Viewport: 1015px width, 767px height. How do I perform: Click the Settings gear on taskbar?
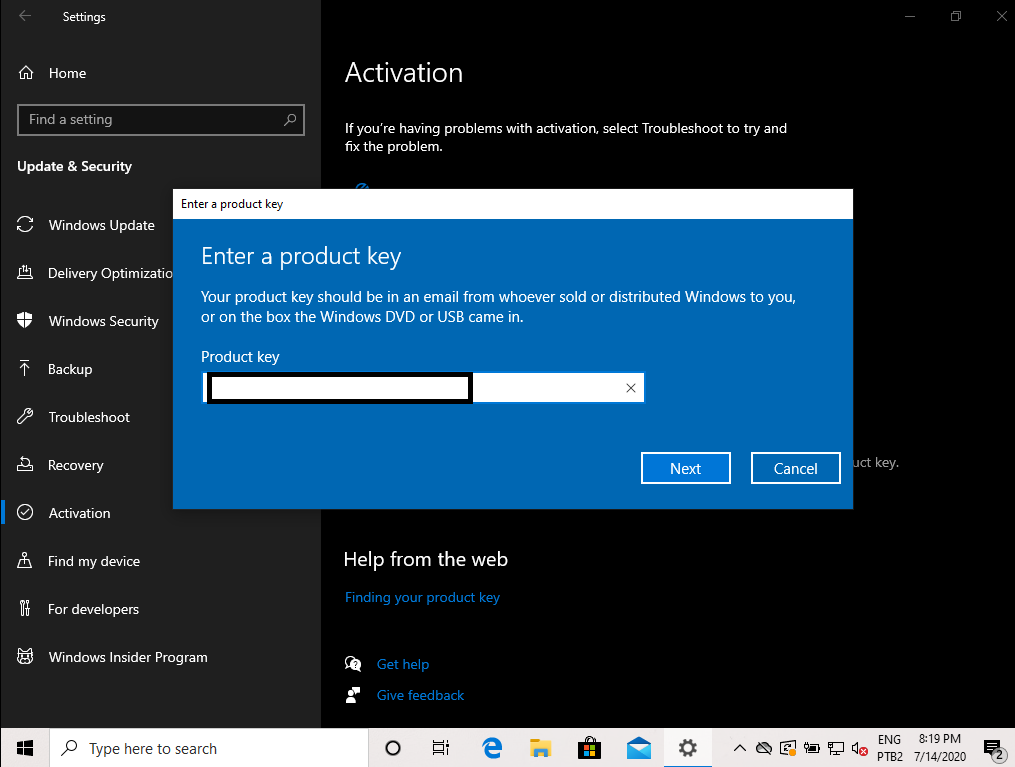coord(687,748)
